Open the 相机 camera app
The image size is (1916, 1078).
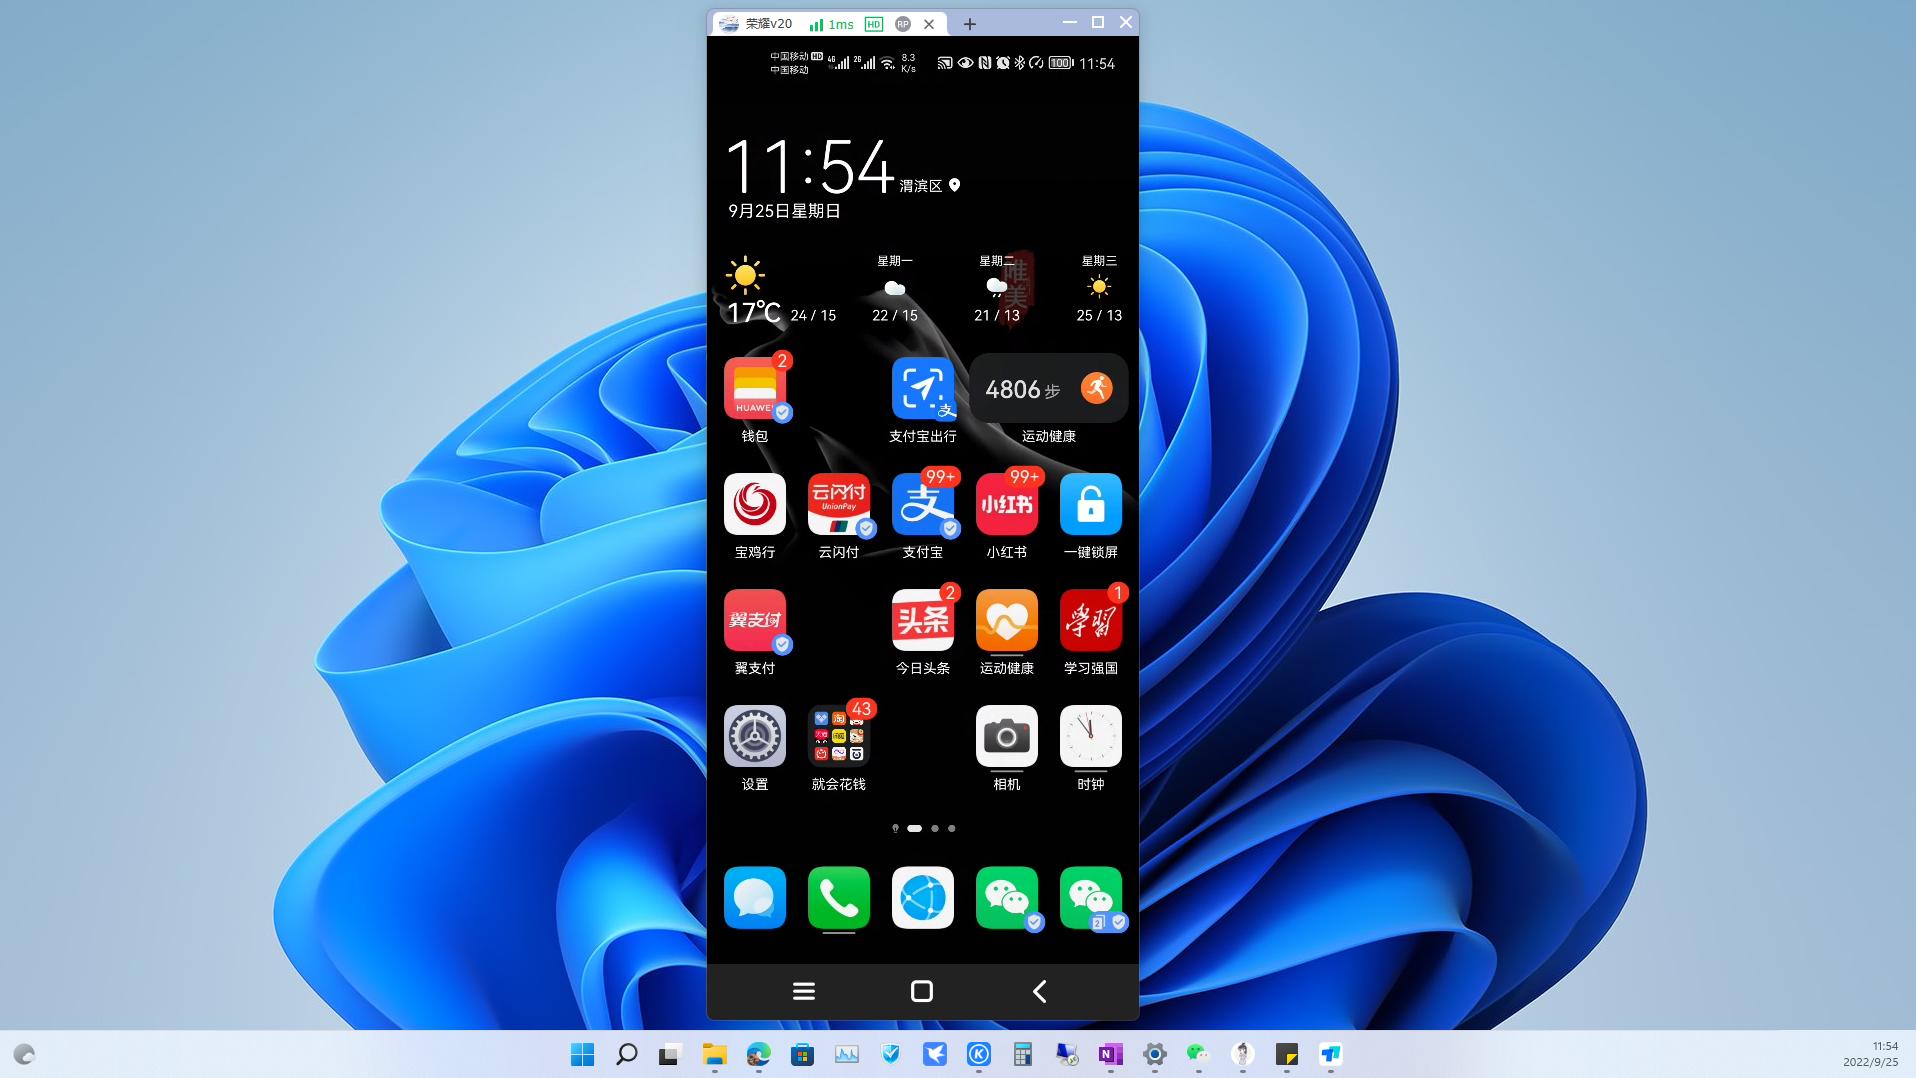(1007, 737)
